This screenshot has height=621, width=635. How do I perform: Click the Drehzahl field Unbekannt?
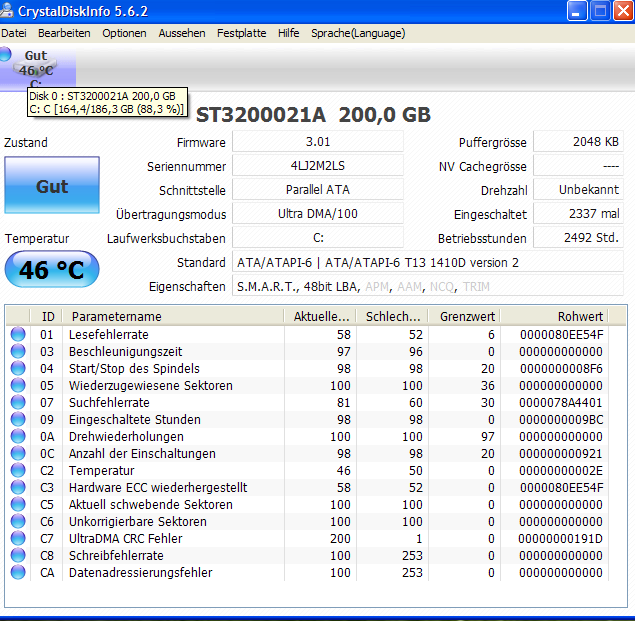coord(578,190)
